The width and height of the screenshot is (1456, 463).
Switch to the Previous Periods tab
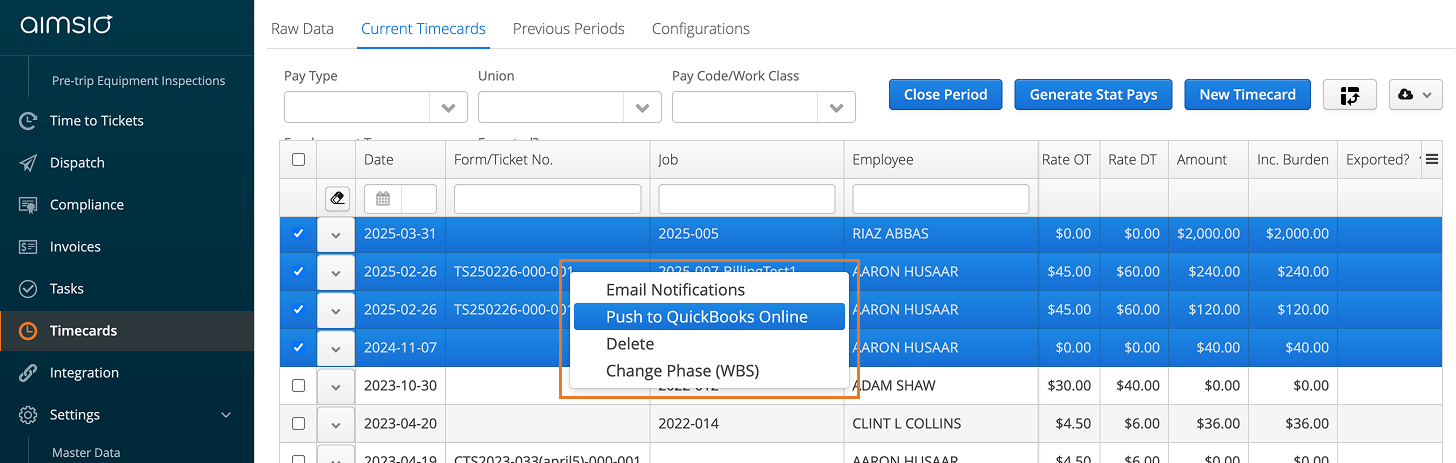[569, 29]
